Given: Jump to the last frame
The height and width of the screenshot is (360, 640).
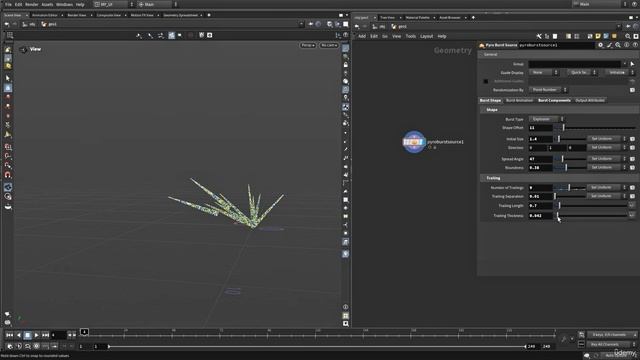Looking at the screenshot, I should pos(45,335).
